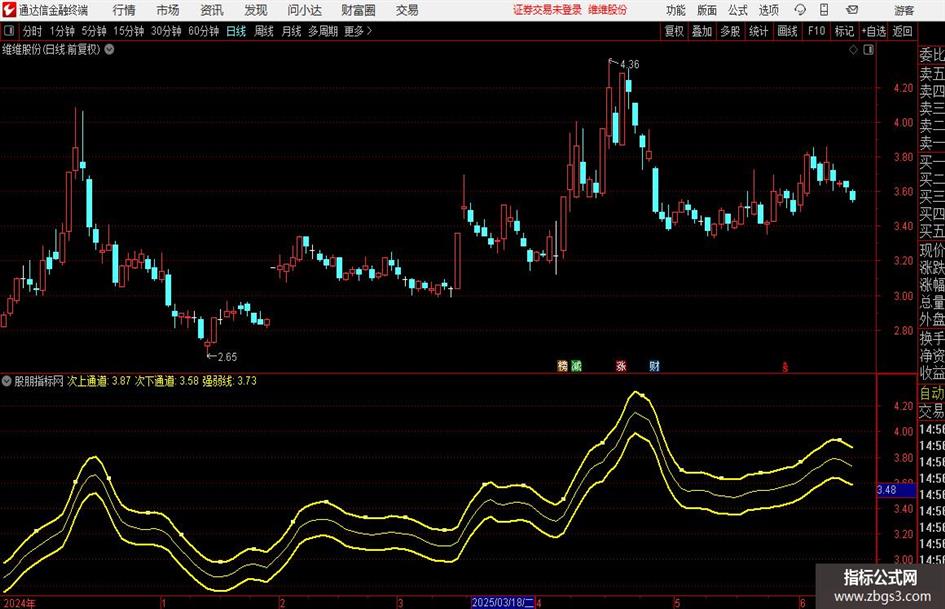Open the 版面 menu
Screen dimensions: 945x609
(706, 10)
